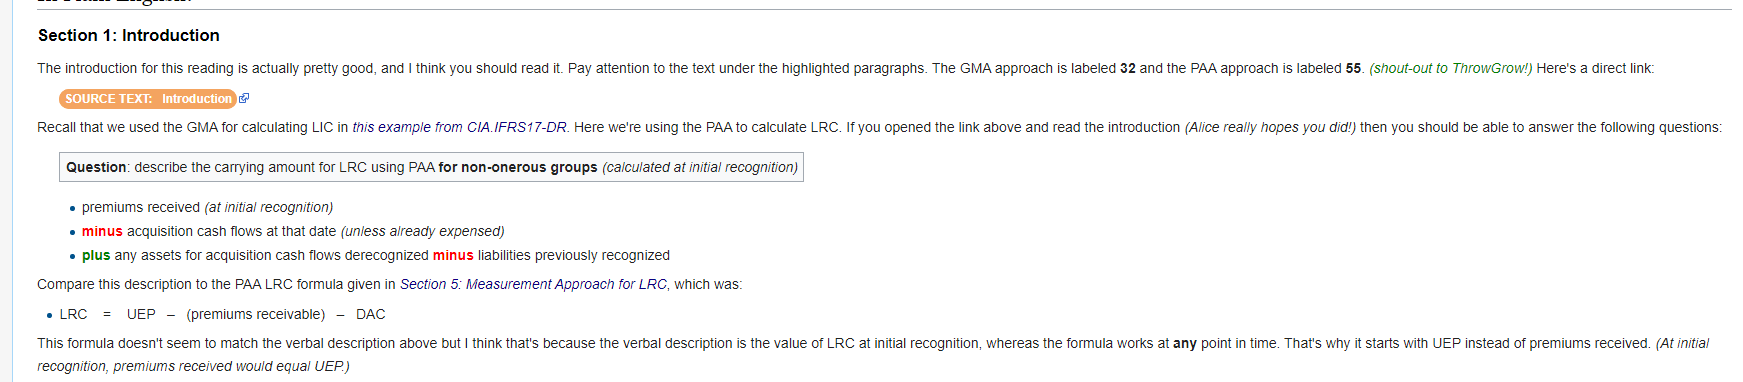Viewport: 1743px width, 382px height.
Task: Click the green 'plus' bullet word
Action: (x=96, y=256)
